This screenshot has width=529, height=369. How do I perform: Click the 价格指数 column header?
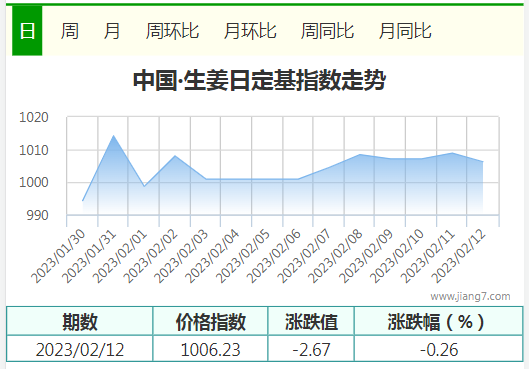click(210, 321)
